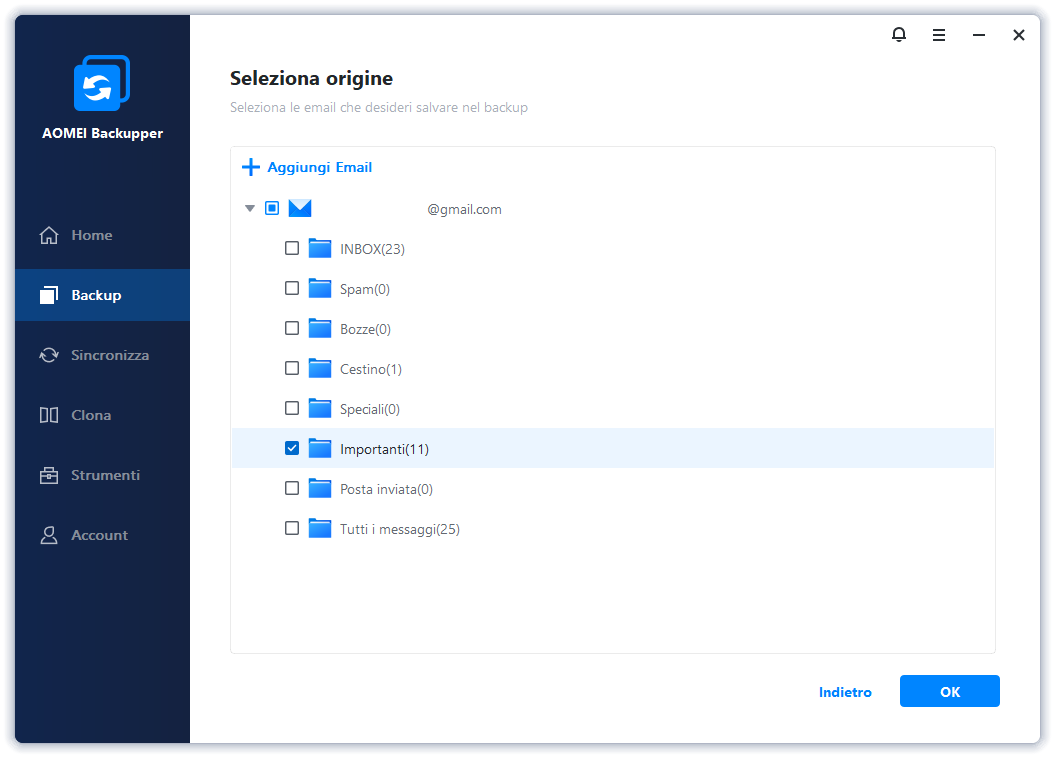Click the INBOX folder icon
The width and height of the screenshot is (1055, 758).
click(320, 249)
